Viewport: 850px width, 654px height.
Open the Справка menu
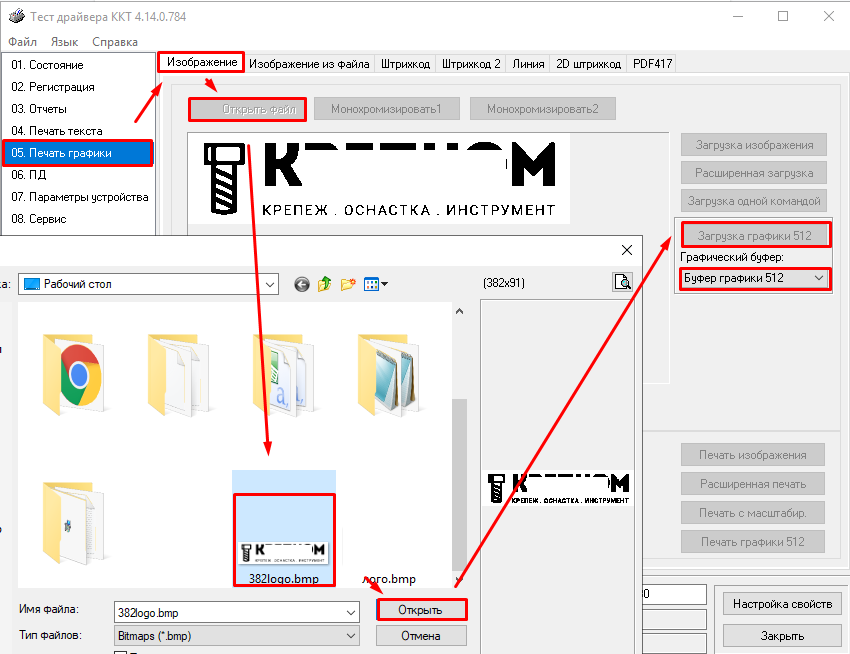115,42
